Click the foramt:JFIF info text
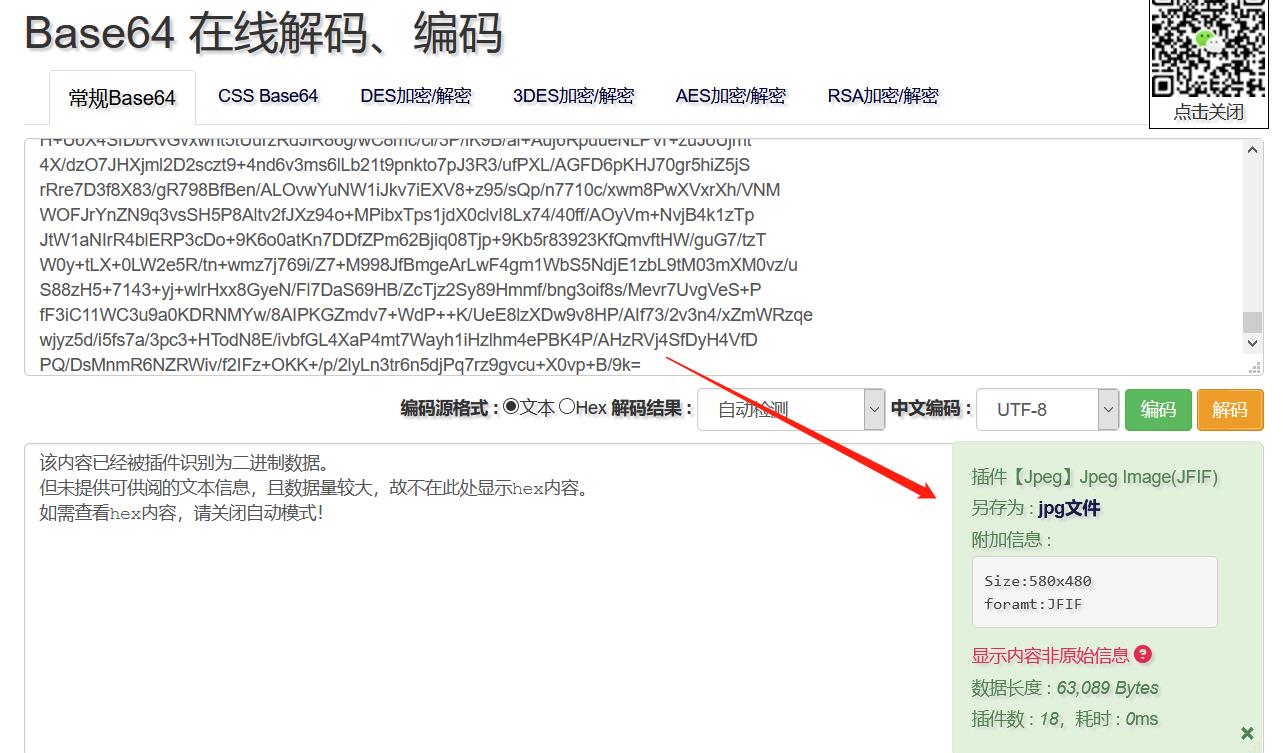Screen dimensions: 1283x753 tap(1034, 604)
